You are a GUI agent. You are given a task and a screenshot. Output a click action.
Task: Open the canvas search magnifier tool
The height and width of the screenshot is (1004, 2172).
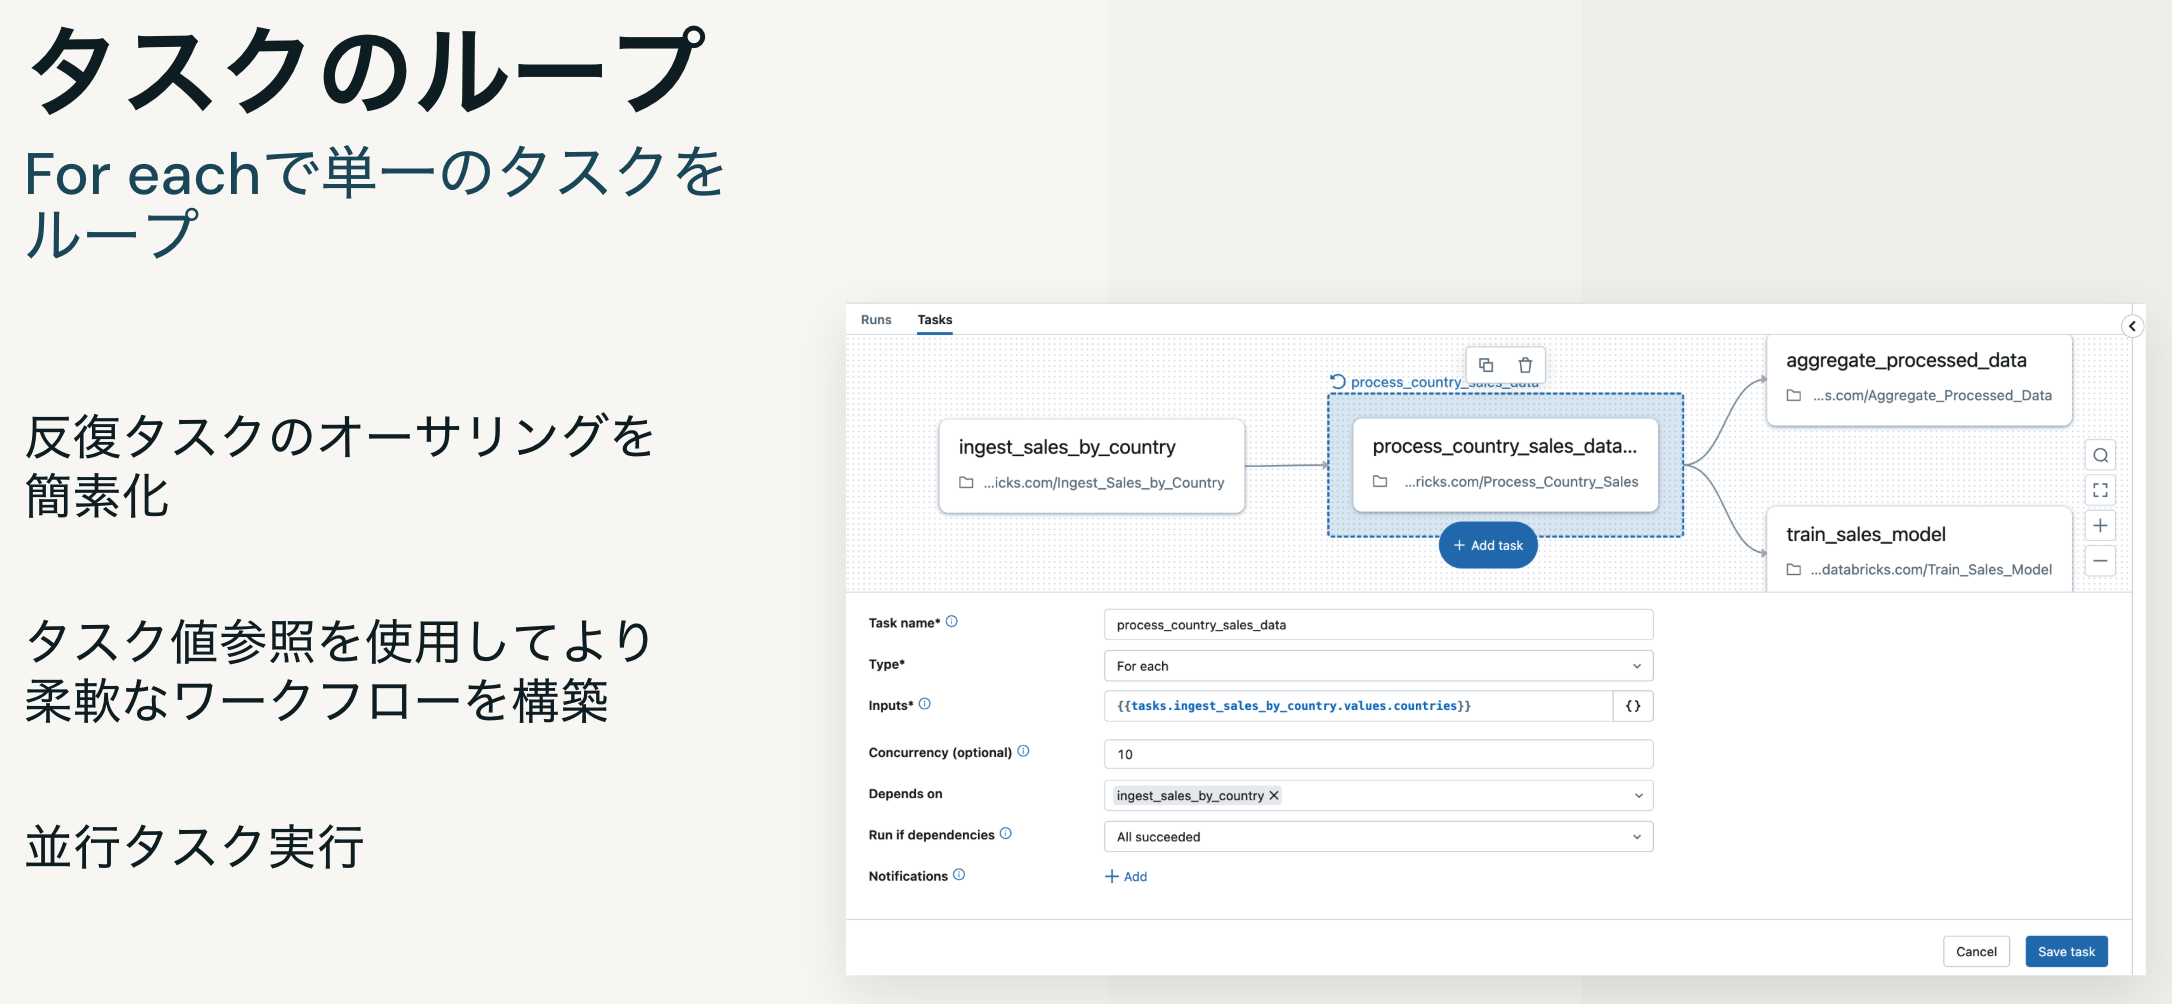pos(2100,455)
